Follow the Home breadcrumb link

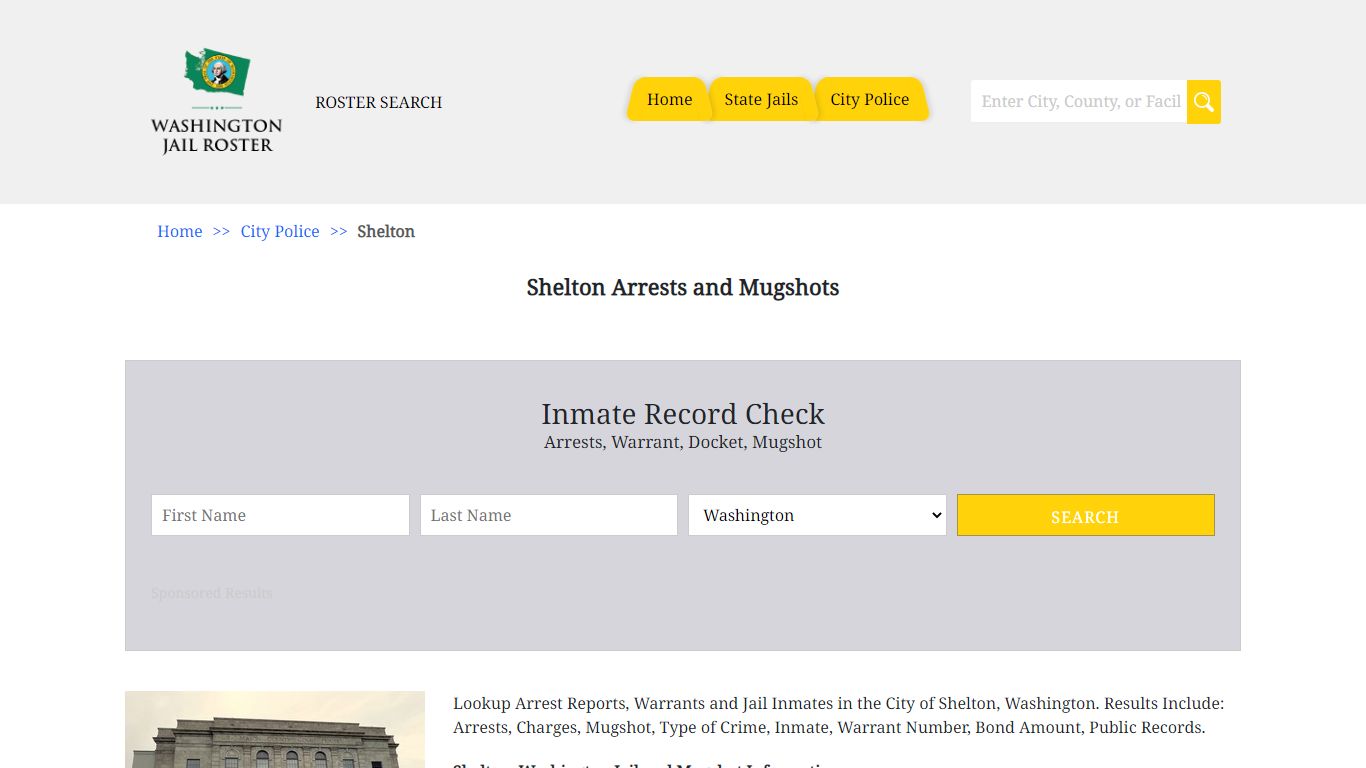point(180,231)
